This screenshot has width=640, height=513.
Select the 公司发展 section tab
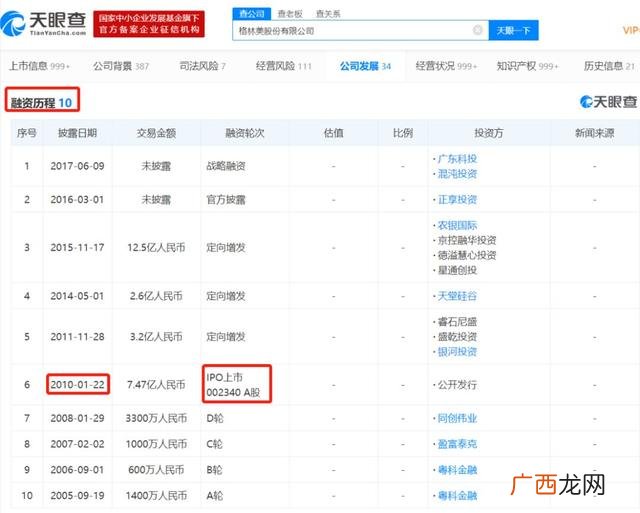click(365, 66)
